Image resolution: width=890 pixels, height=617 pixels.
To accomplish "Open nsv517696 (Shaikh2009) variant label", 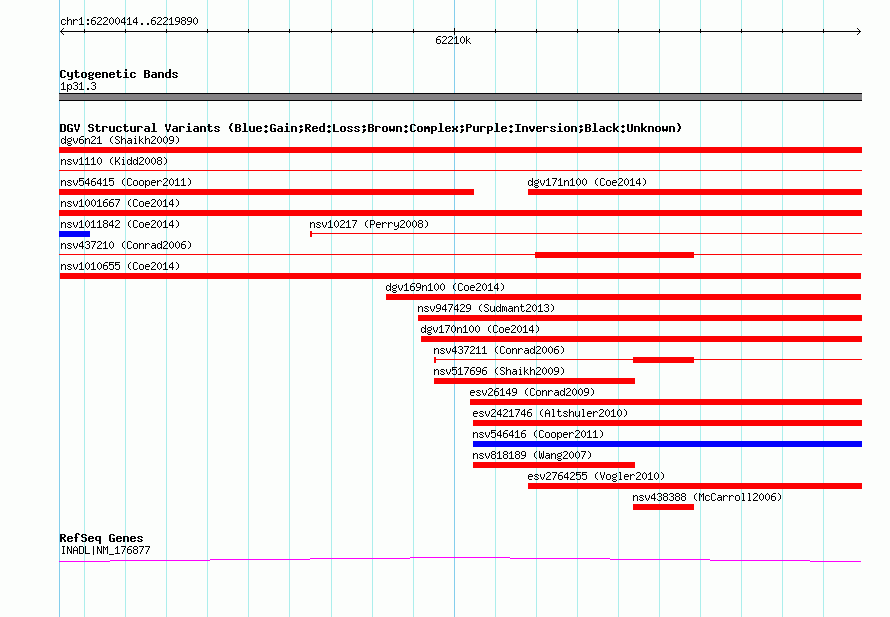I will (499, 371).
